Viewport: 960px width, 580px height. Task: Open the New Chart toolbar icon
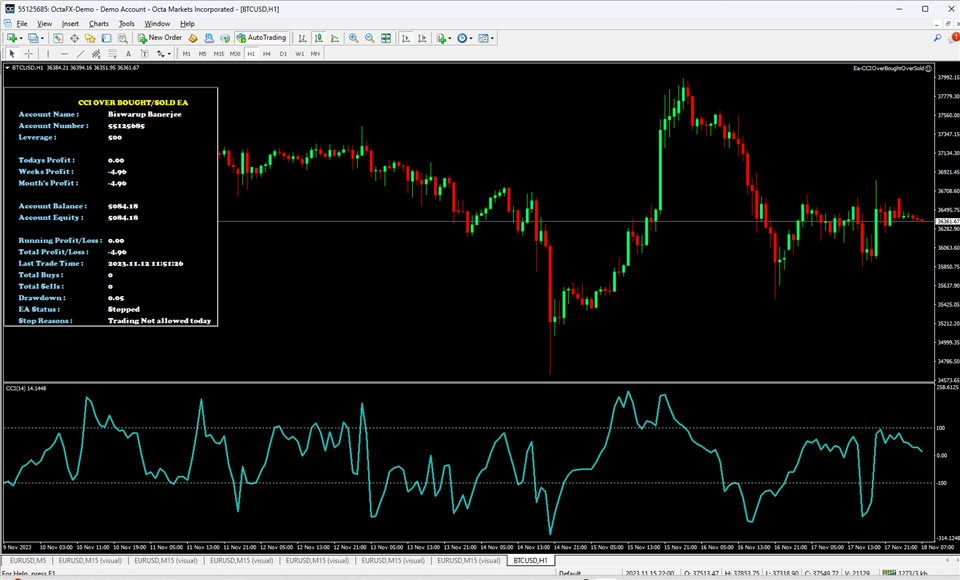tap(12, 38)
